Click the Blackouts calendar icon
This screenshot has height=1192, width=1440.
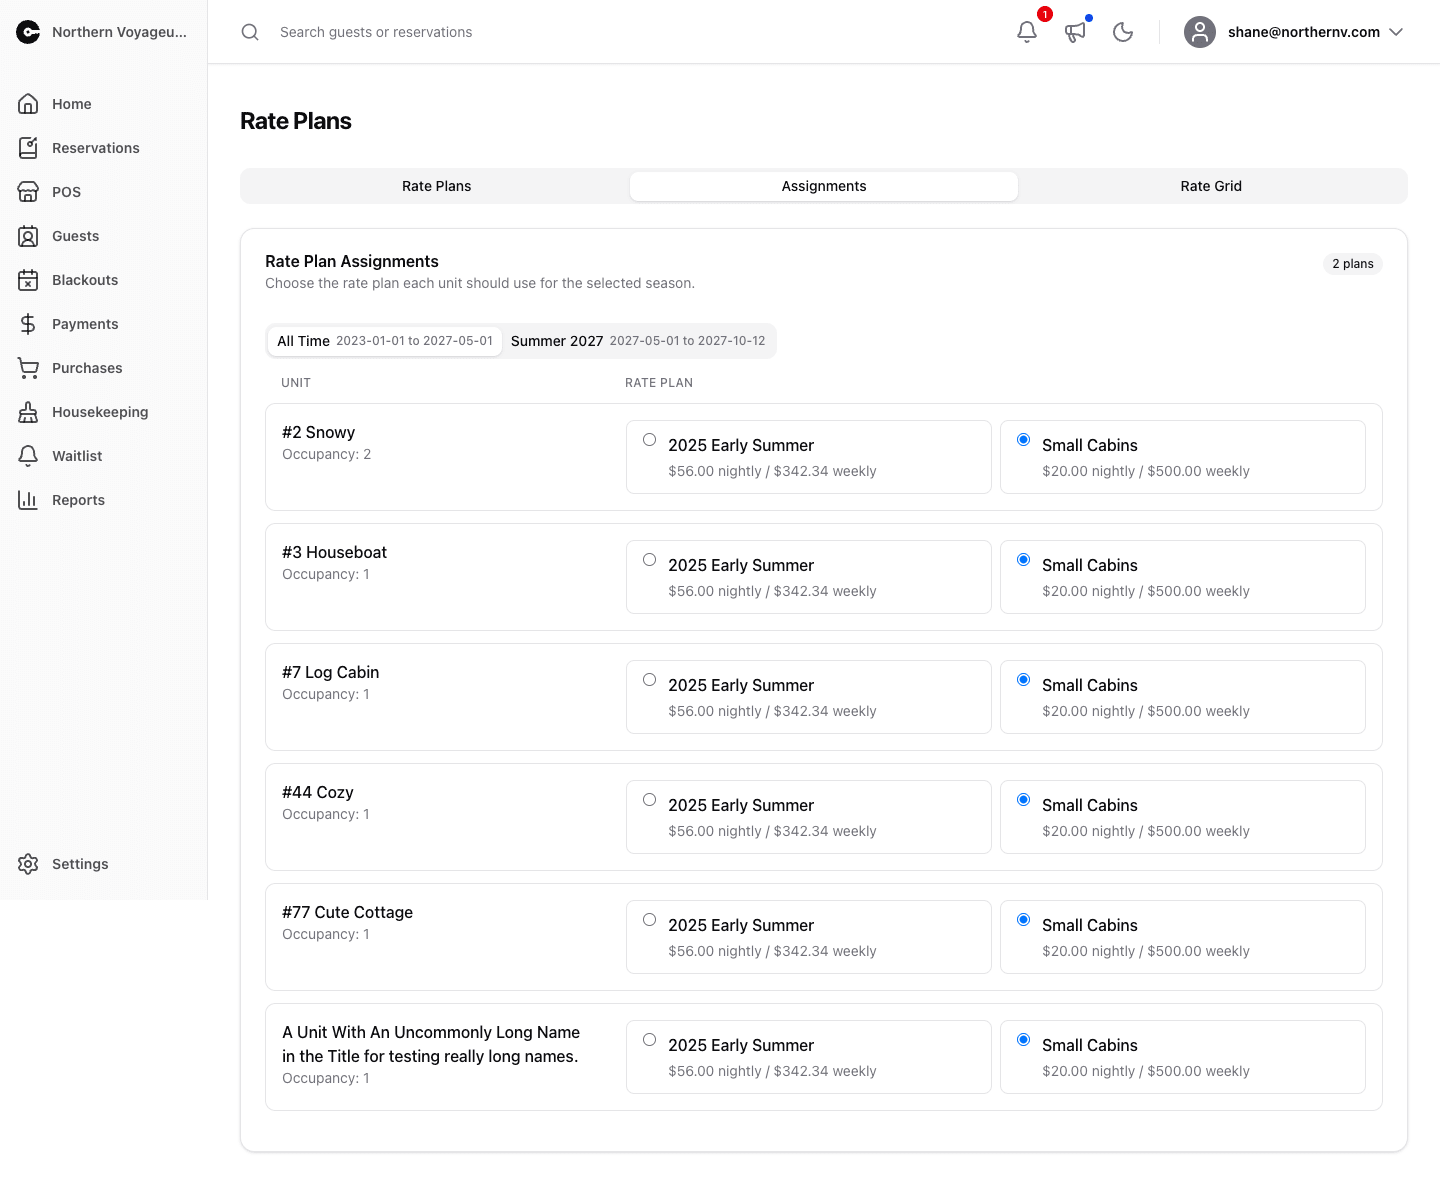(28, 280)
